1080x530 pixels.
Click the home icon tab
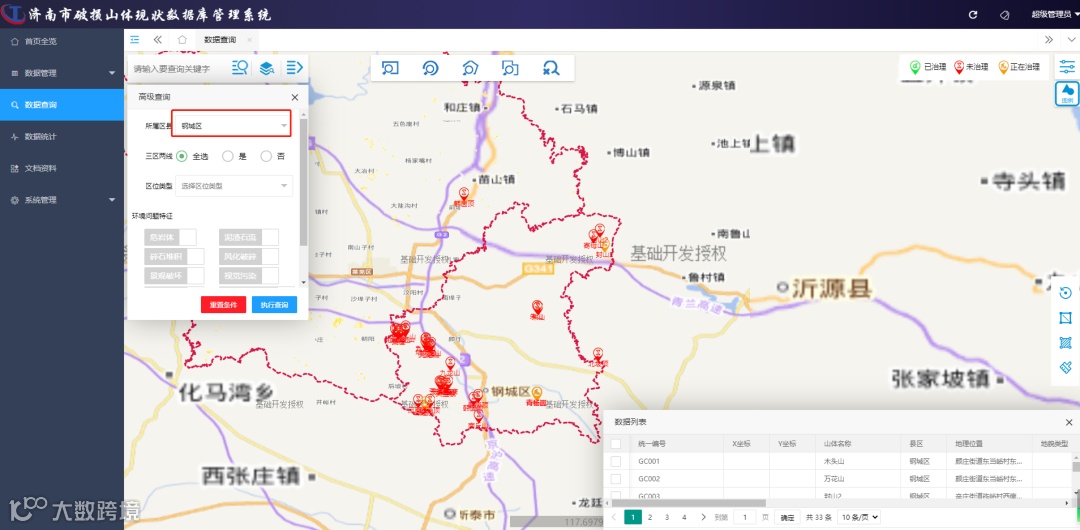(182, 39)
